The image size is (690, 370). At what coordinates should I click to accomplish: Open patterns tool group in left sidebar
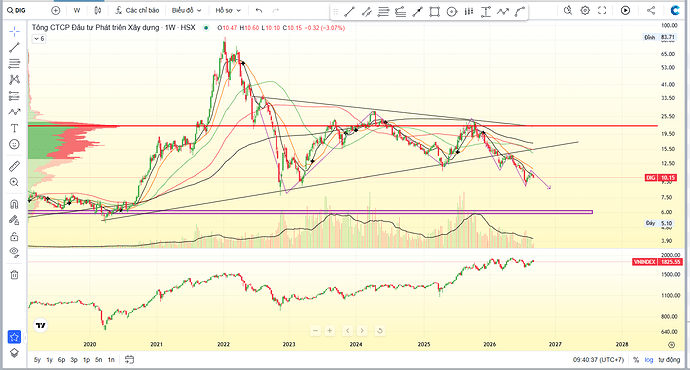pyautogui.click(x=15, y=80)
